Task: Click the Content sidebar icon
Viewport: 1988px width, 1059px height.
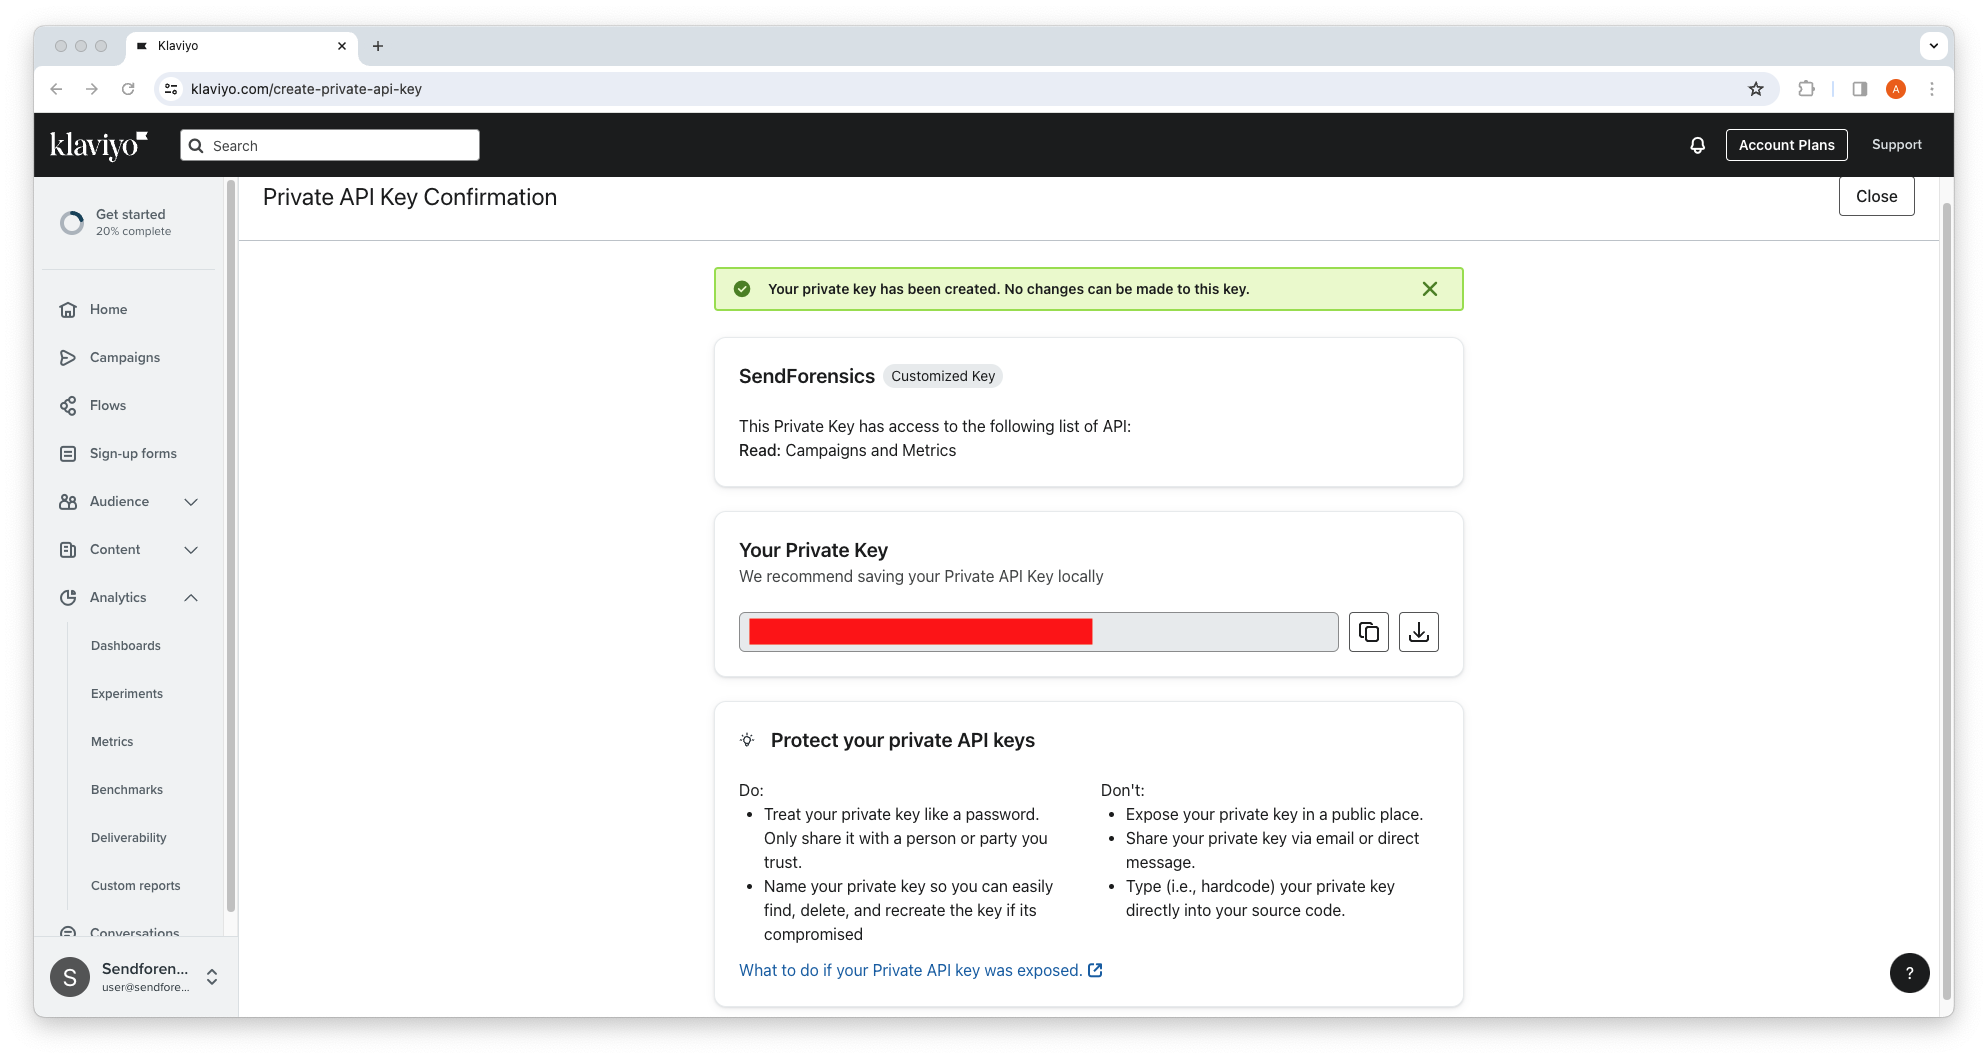Action: pyautogui.click(x=68, y=550)
